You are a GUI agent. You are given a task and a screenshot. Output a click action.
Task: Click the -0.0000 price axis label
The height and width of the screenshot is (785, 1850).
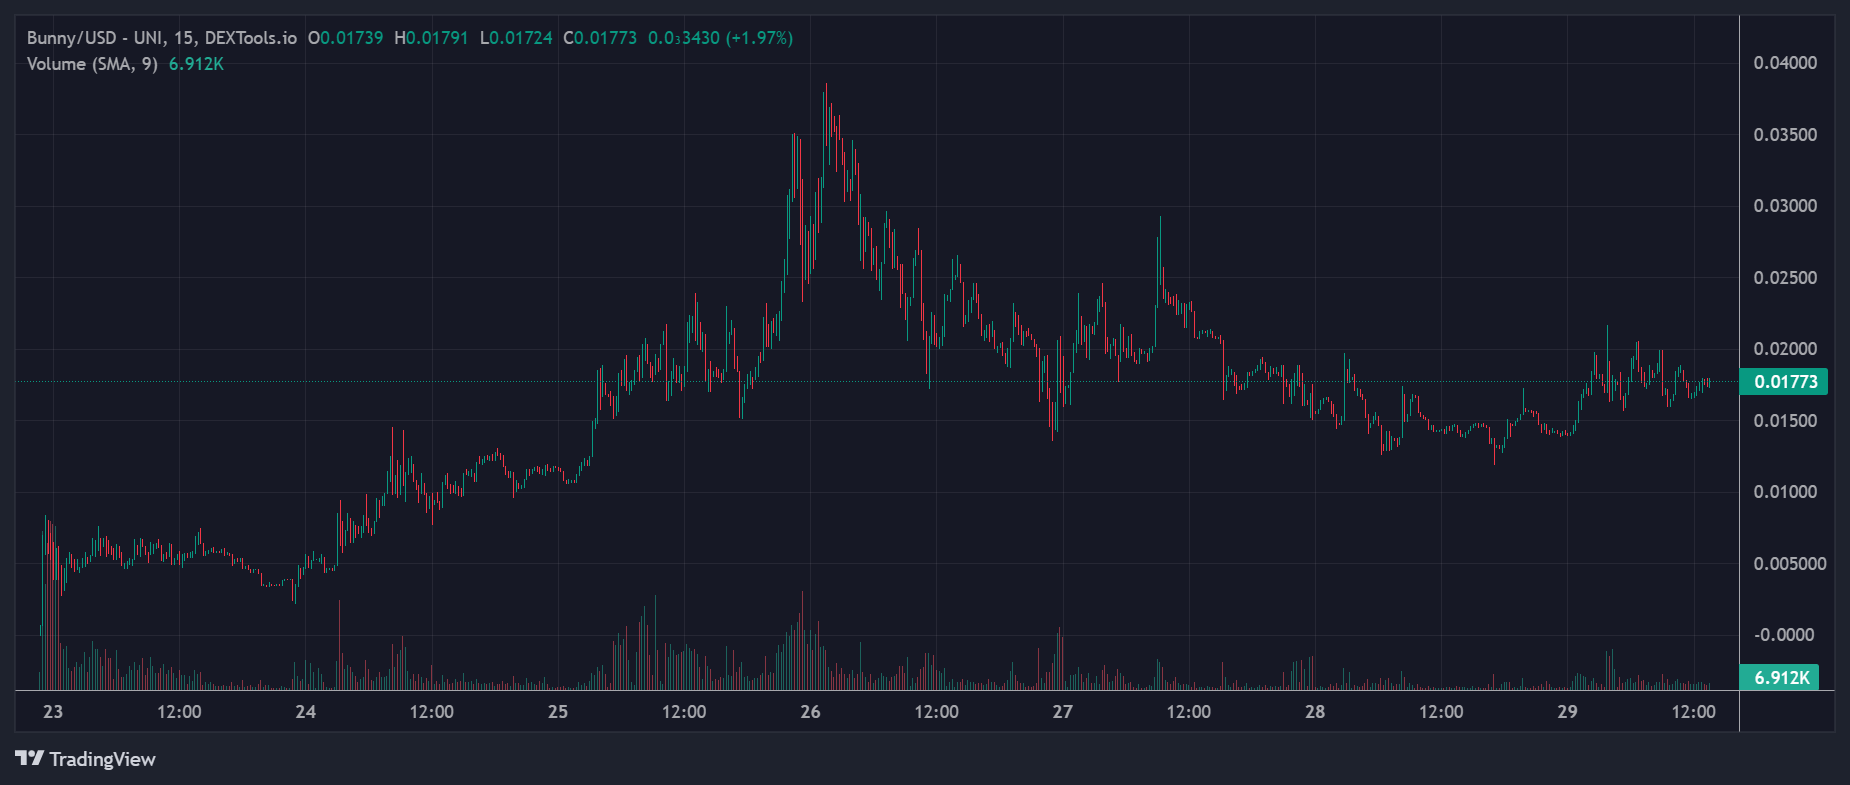pos(1784,635)
